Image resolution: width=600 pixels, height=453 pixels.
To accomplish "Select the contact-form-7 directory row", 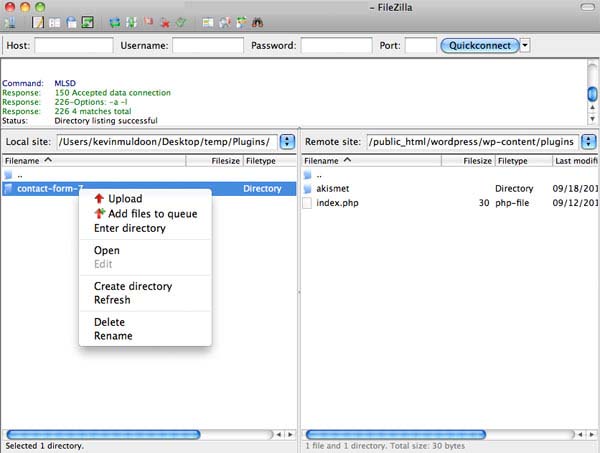I will click(x=149, y=188).
